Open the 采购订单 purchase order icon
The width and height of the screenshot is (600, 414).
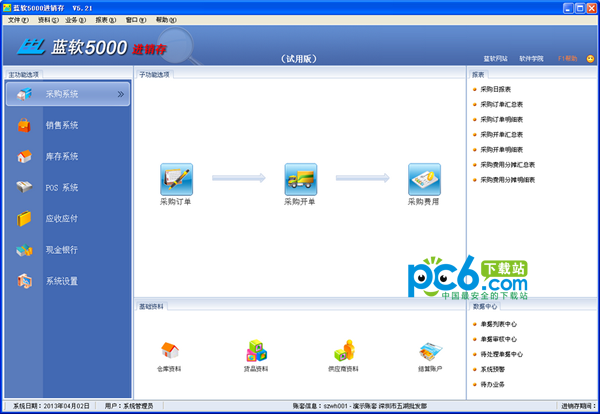point(176,179)
